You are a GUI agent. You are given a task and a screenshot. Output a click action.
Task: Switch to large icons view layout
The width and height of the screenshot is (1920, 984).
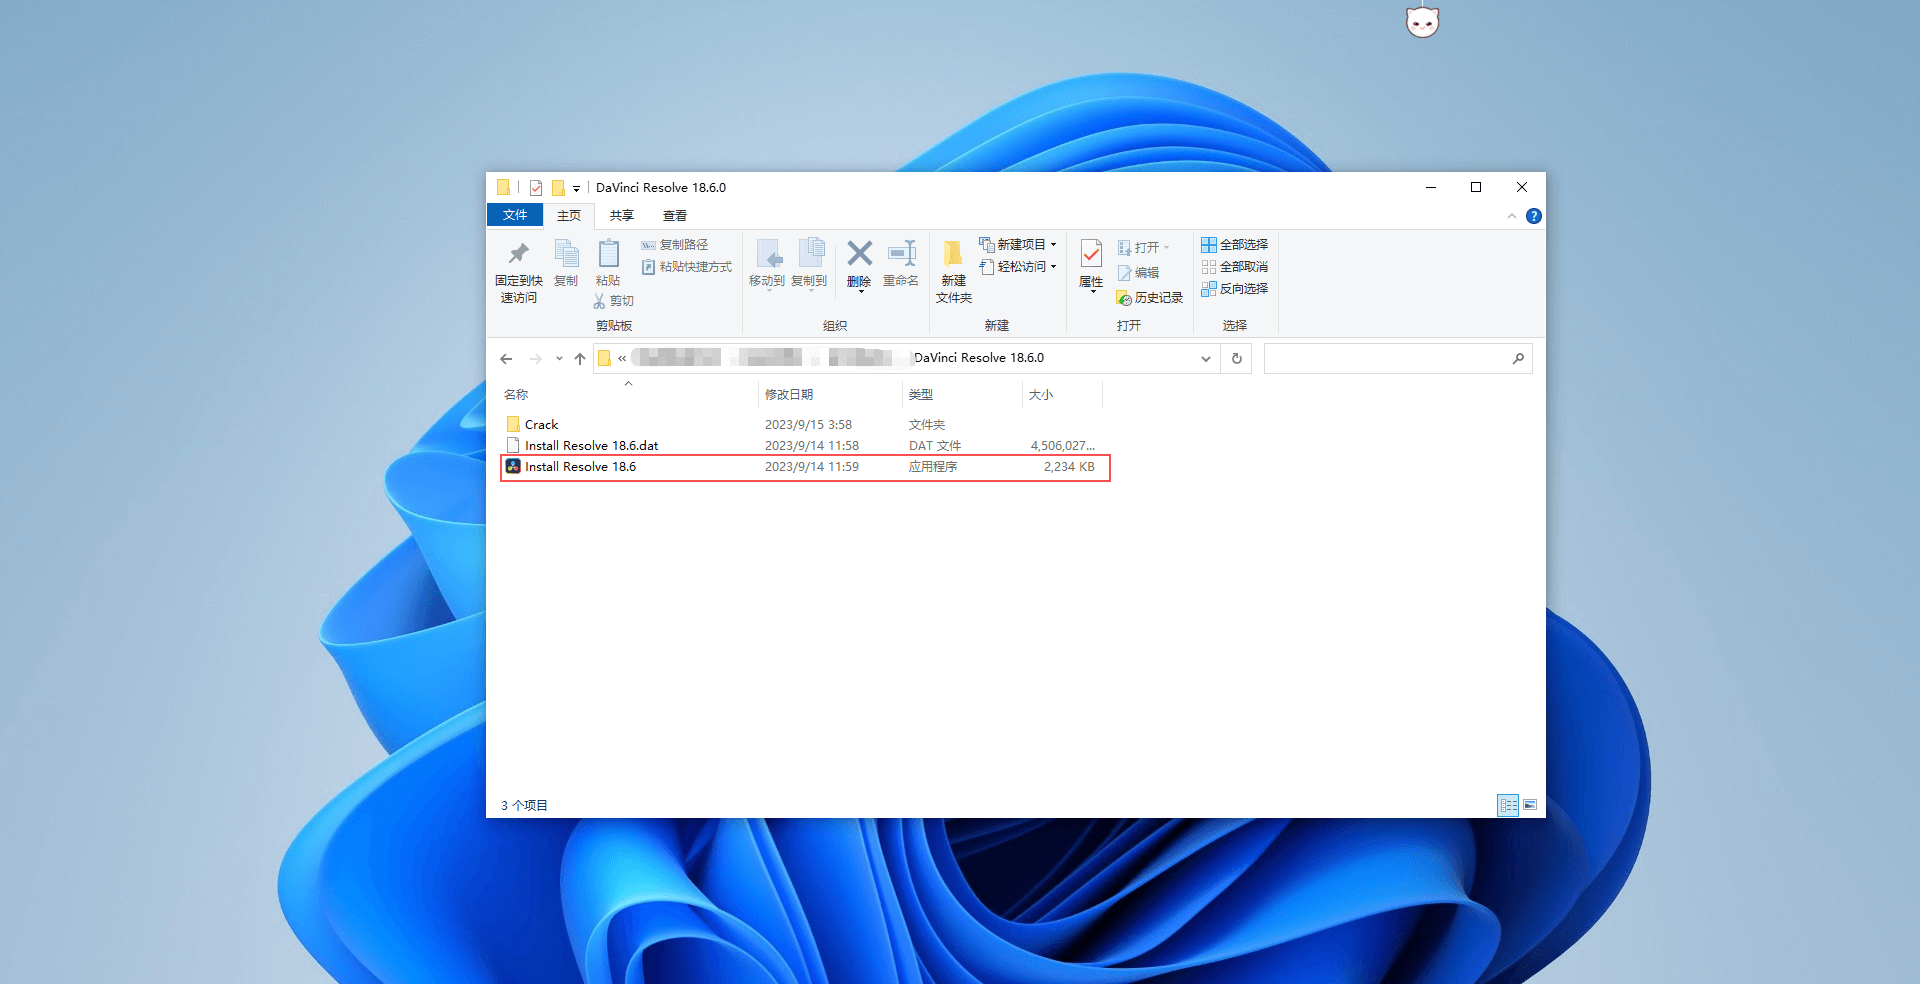1530,805
